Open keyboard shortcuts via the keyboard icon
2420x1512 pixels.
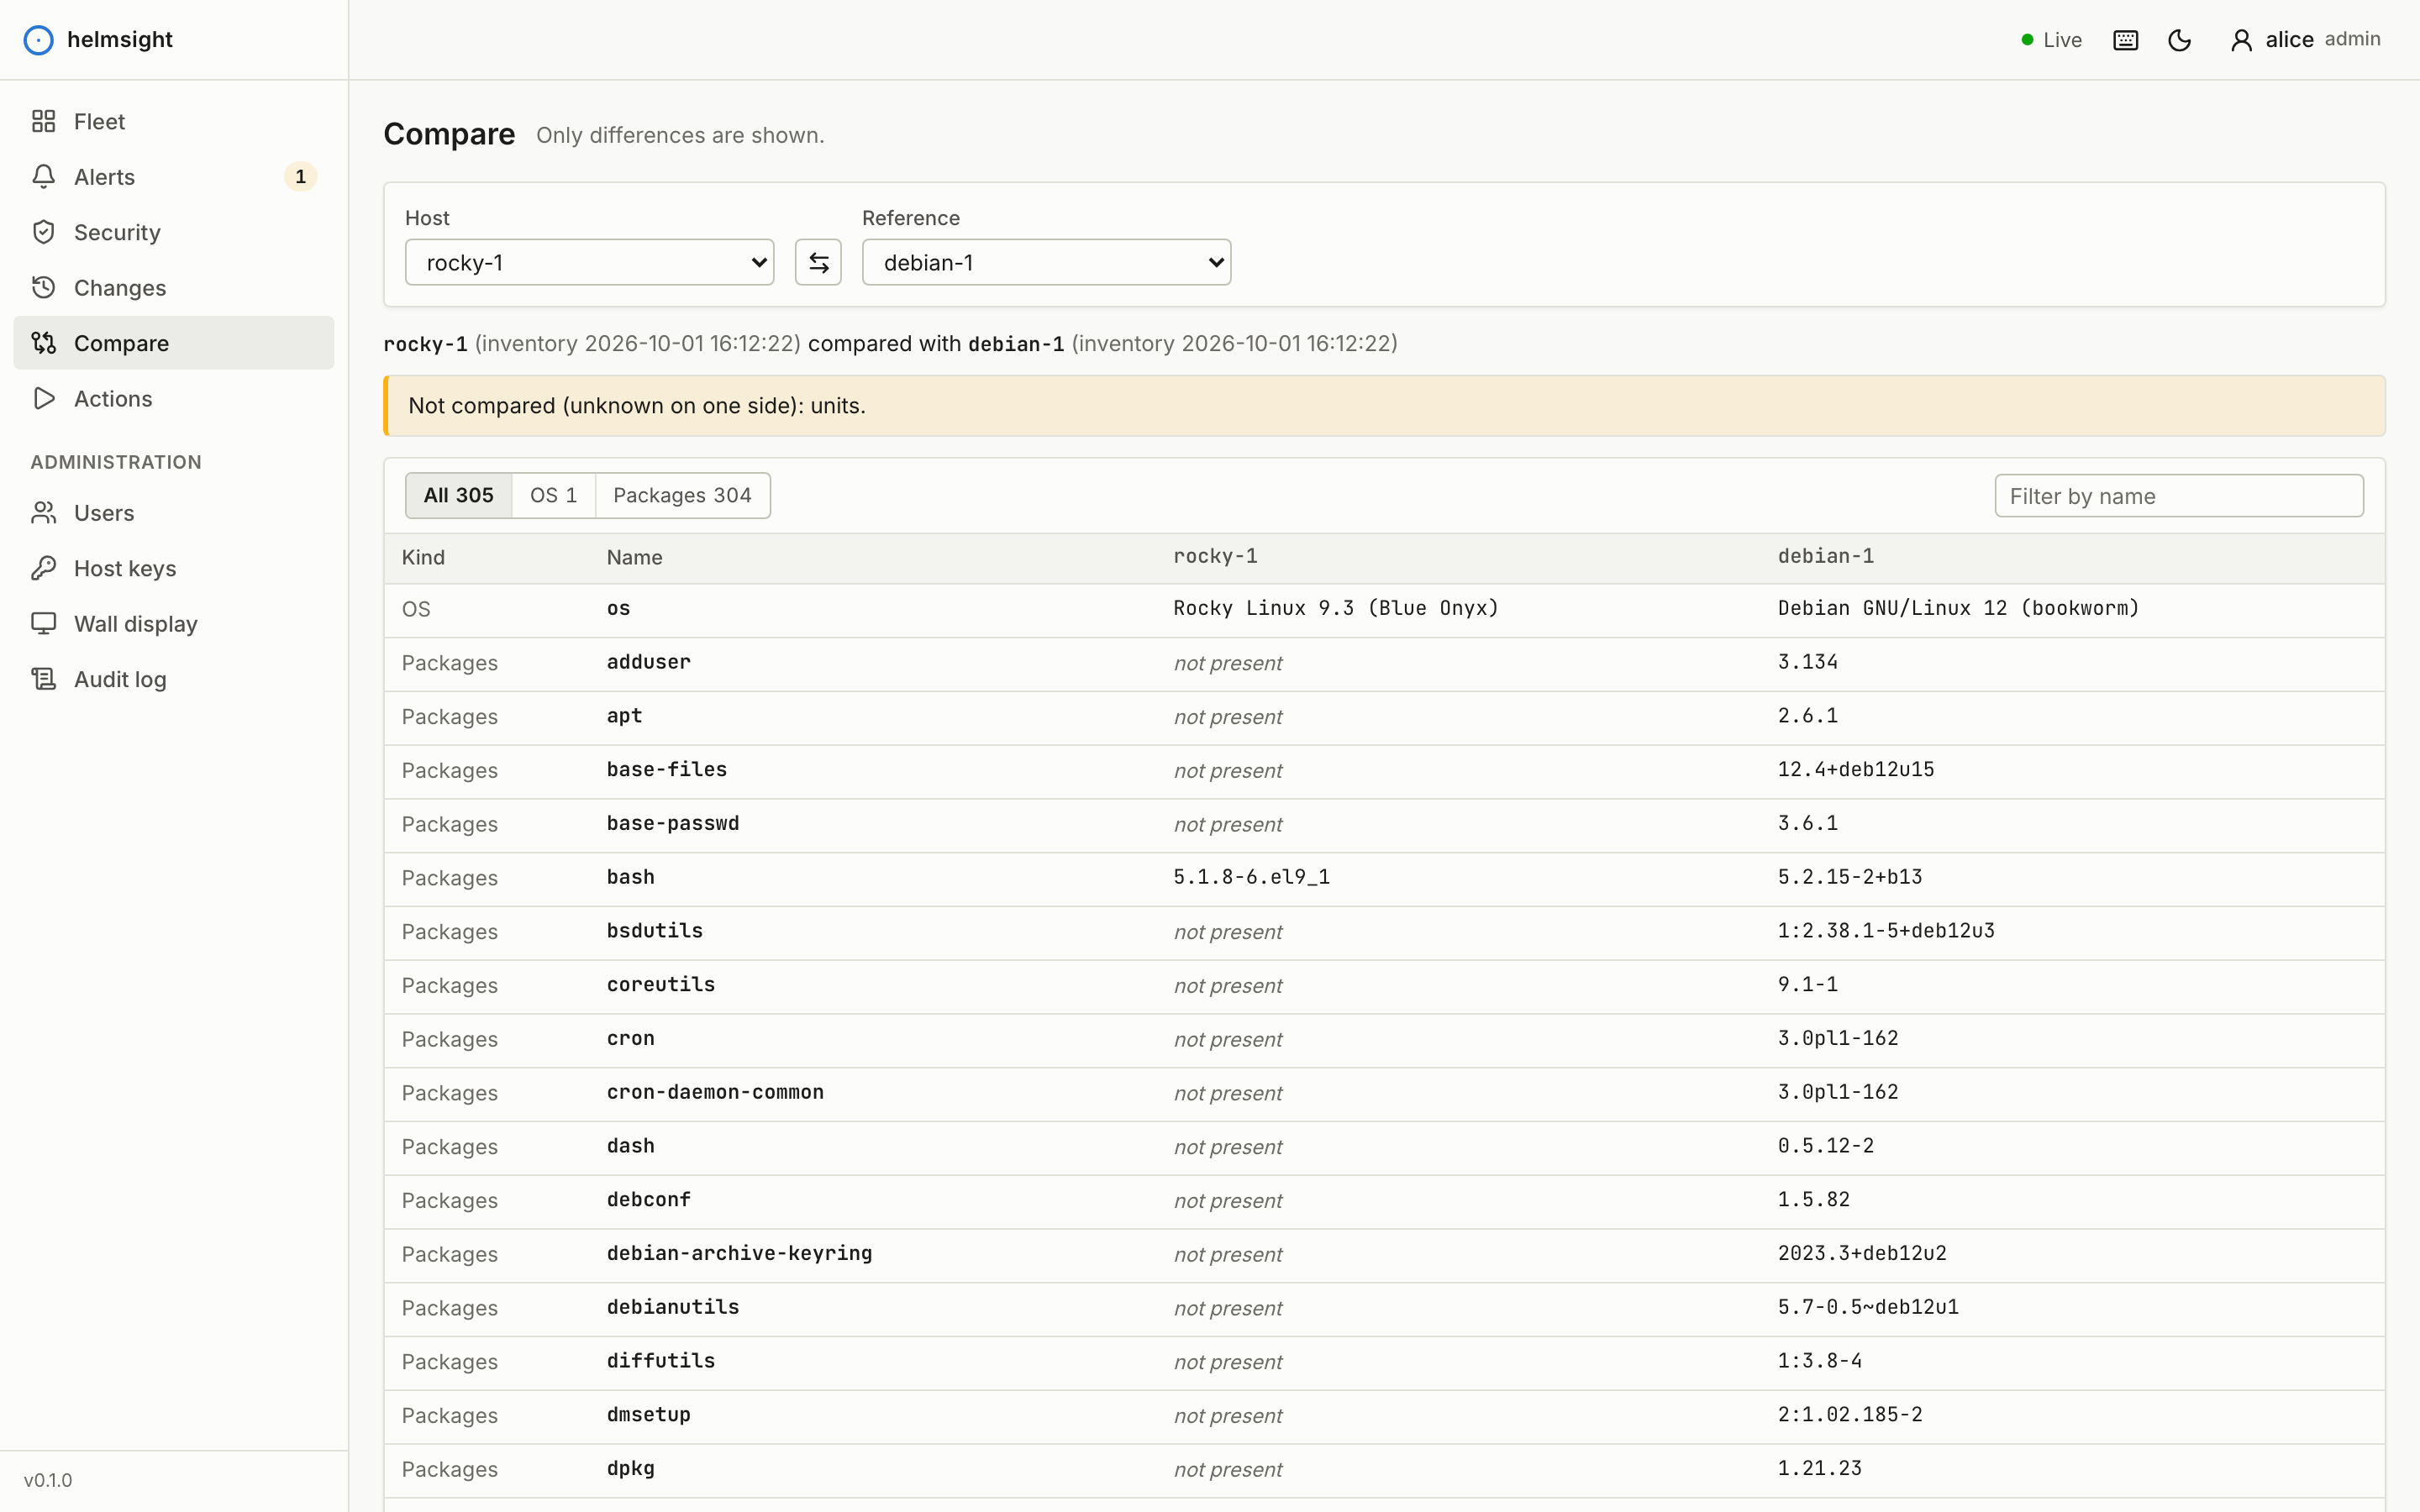pyautogui.click(x=2126, y=40)
